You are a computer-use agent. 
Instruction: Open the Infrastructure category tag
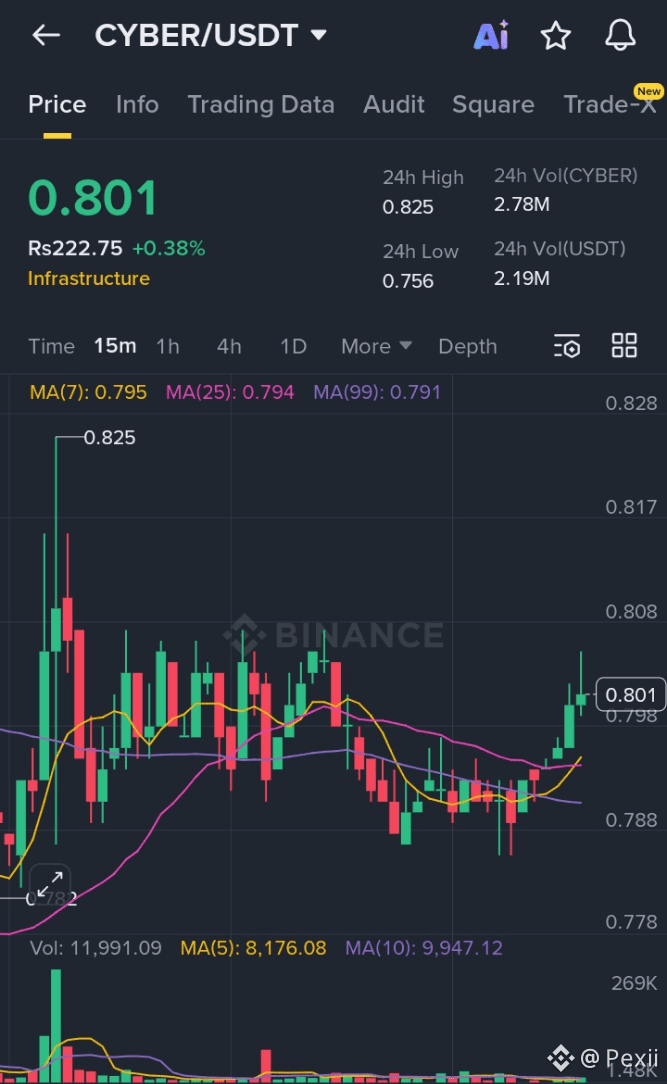point(88,279)
